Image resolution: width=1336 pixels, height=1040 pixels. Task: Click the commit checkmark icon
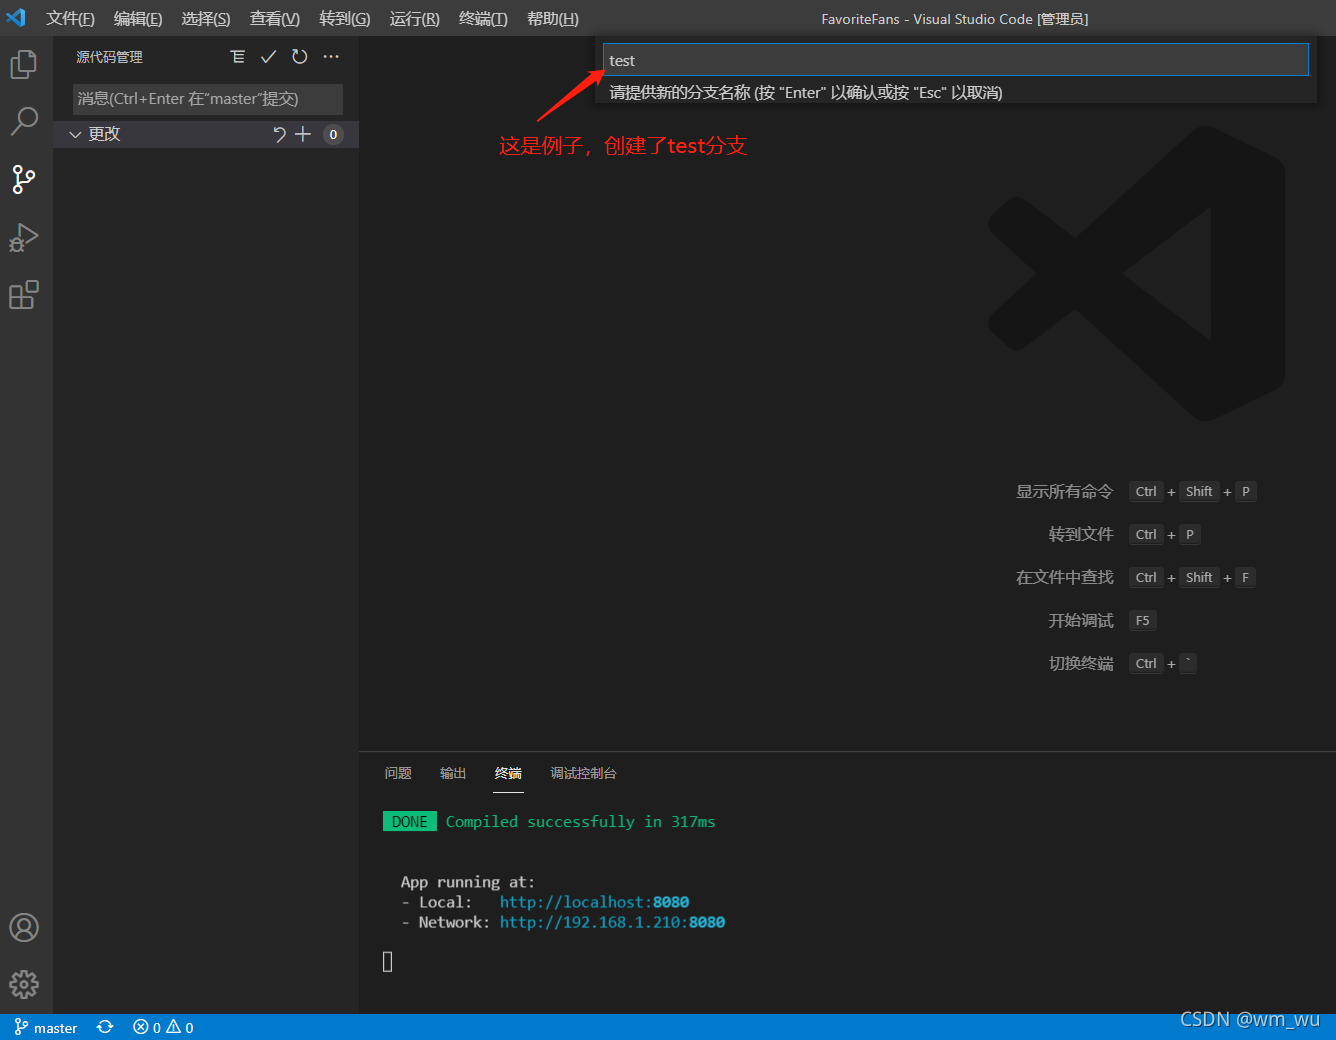click(x=268, y=57)
